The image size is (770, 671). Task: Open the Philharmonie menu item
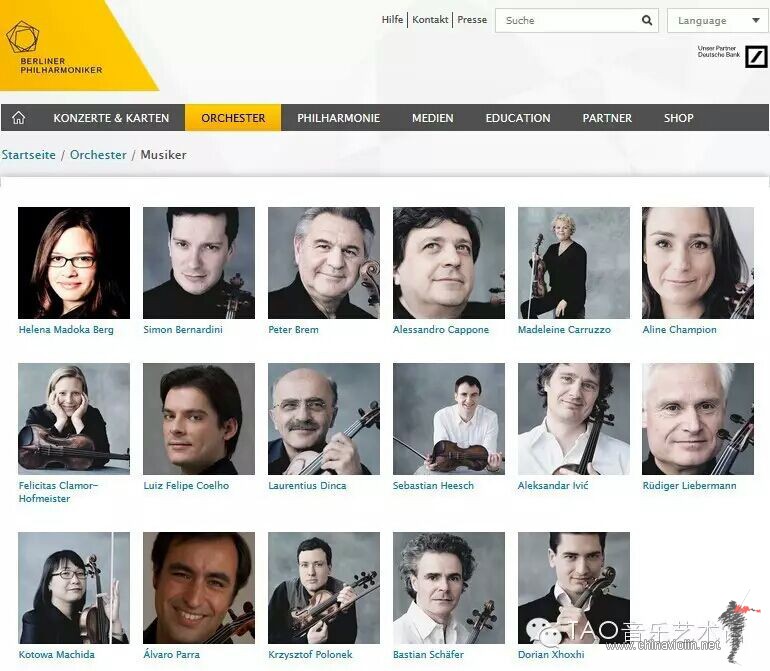[x=338, y=118]
